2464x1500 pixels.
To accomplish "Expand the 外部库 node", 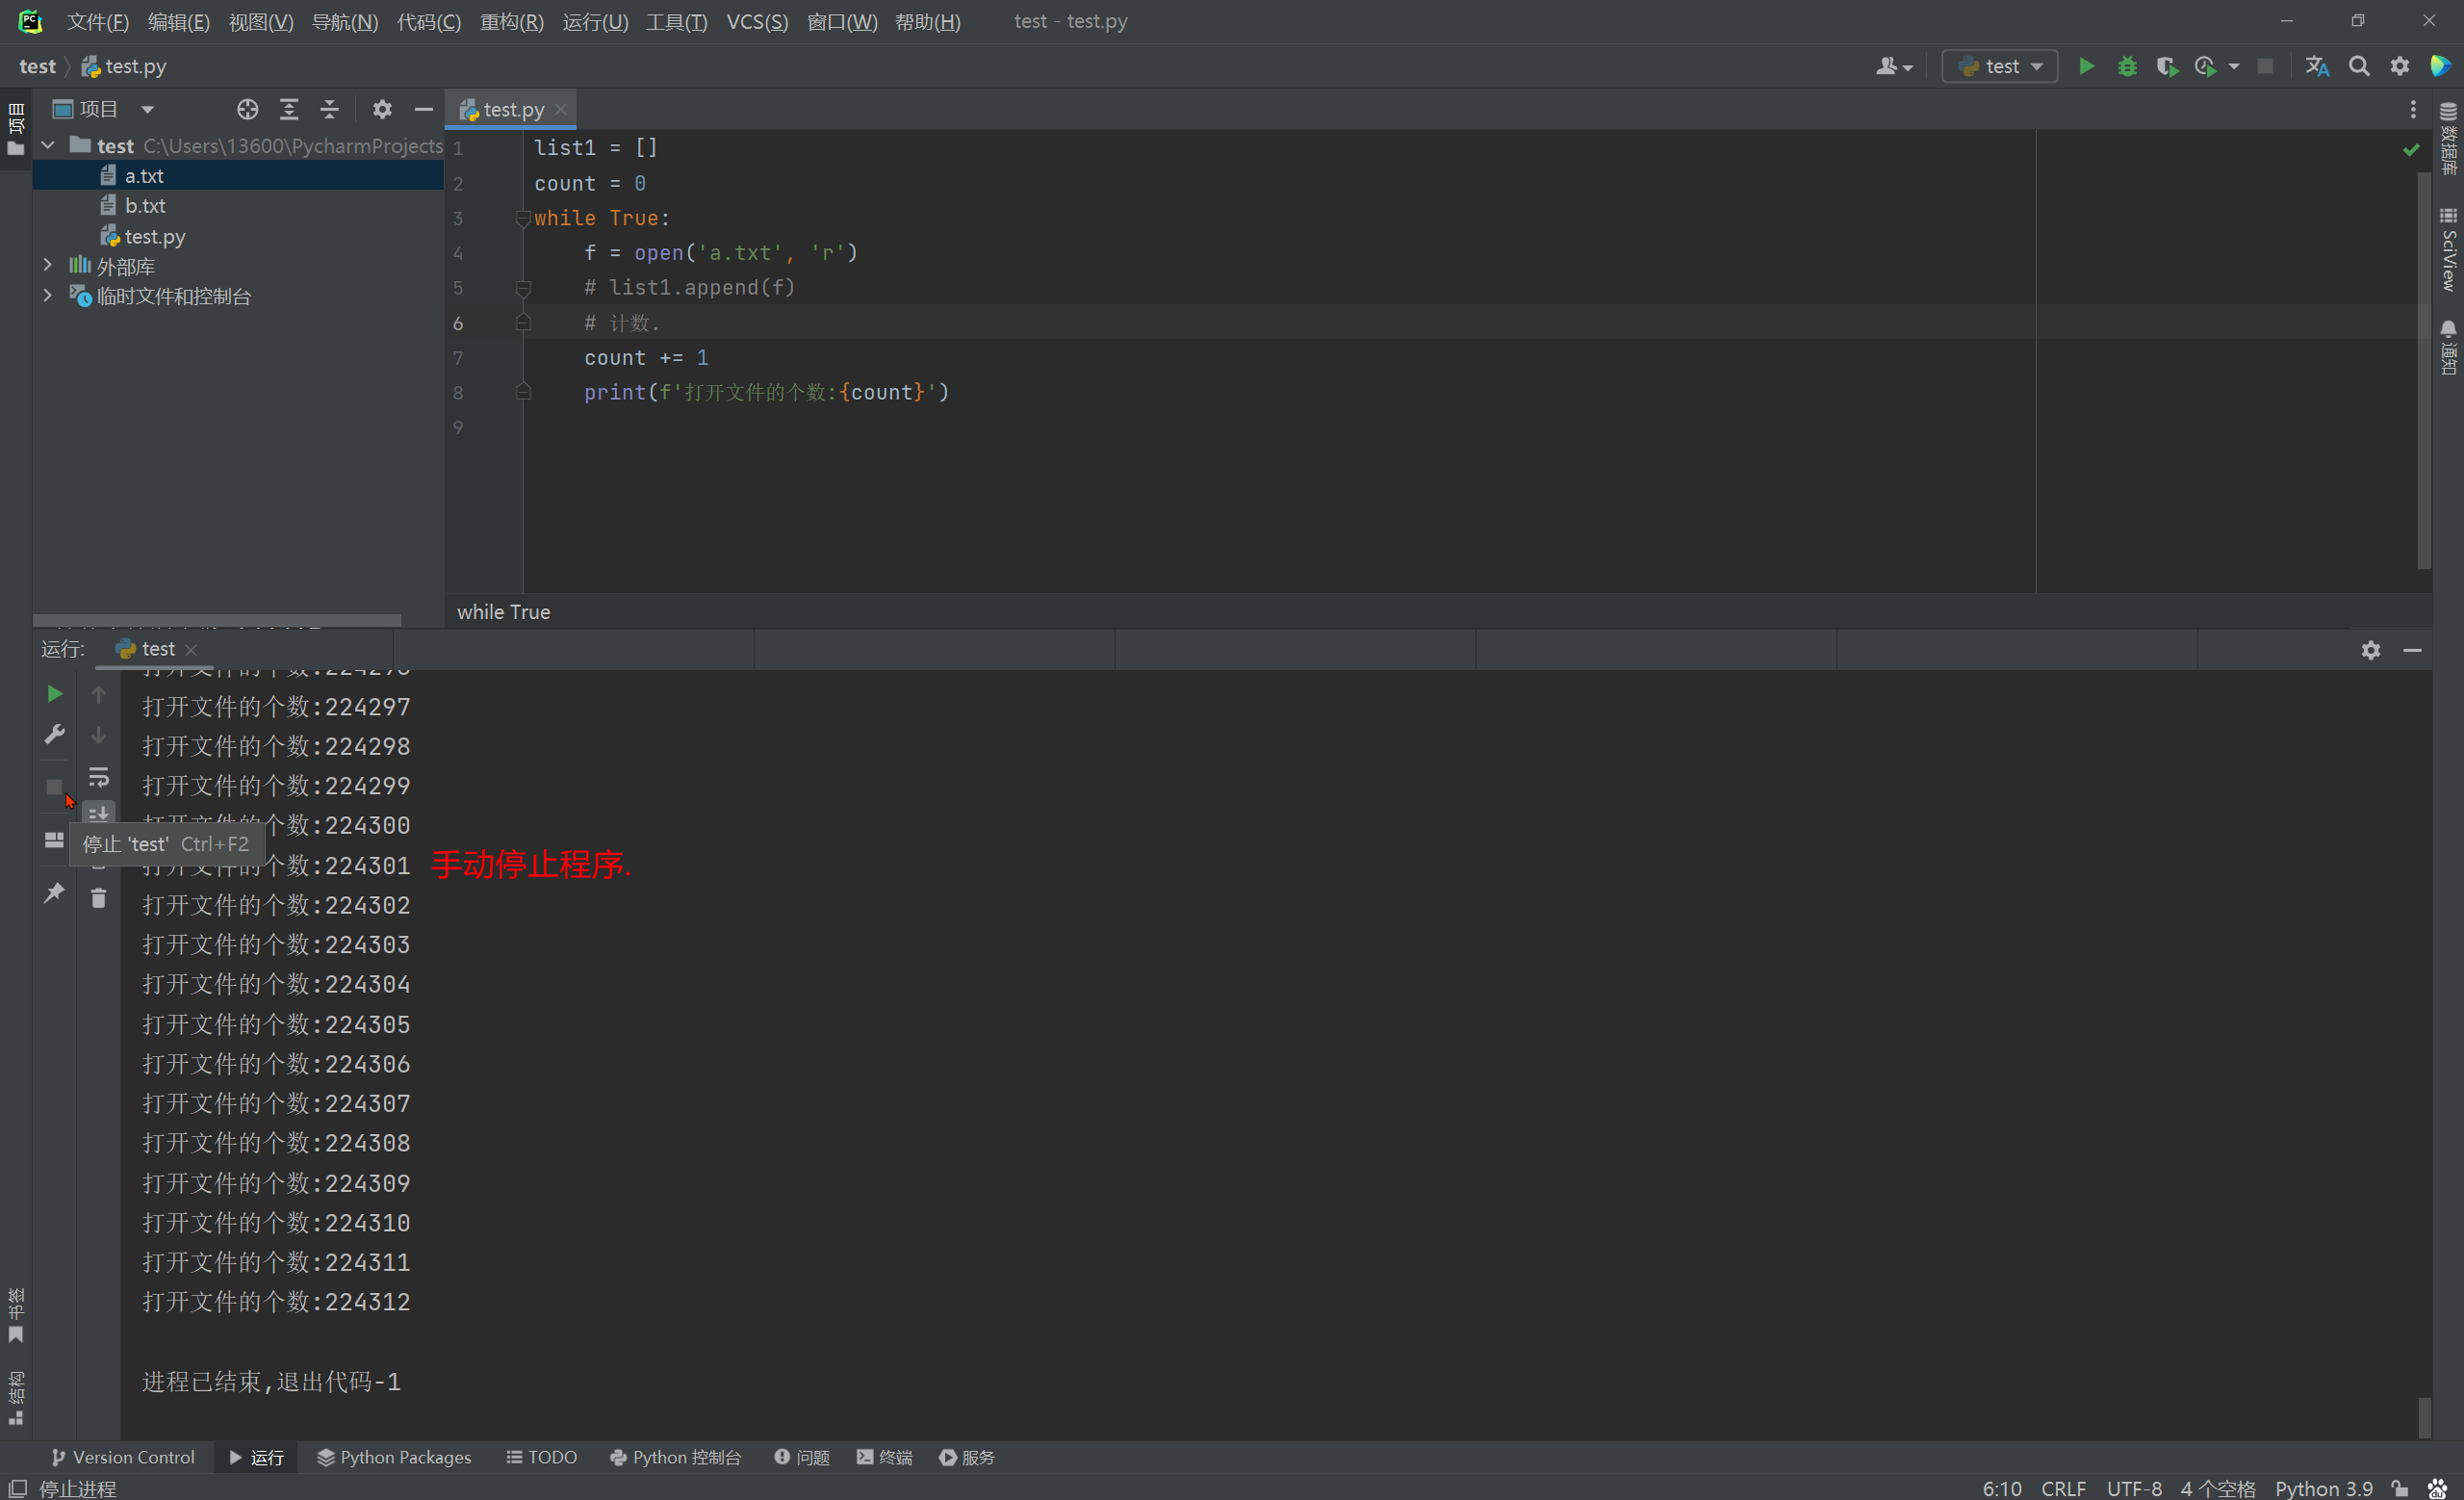I will pos(47,265).
